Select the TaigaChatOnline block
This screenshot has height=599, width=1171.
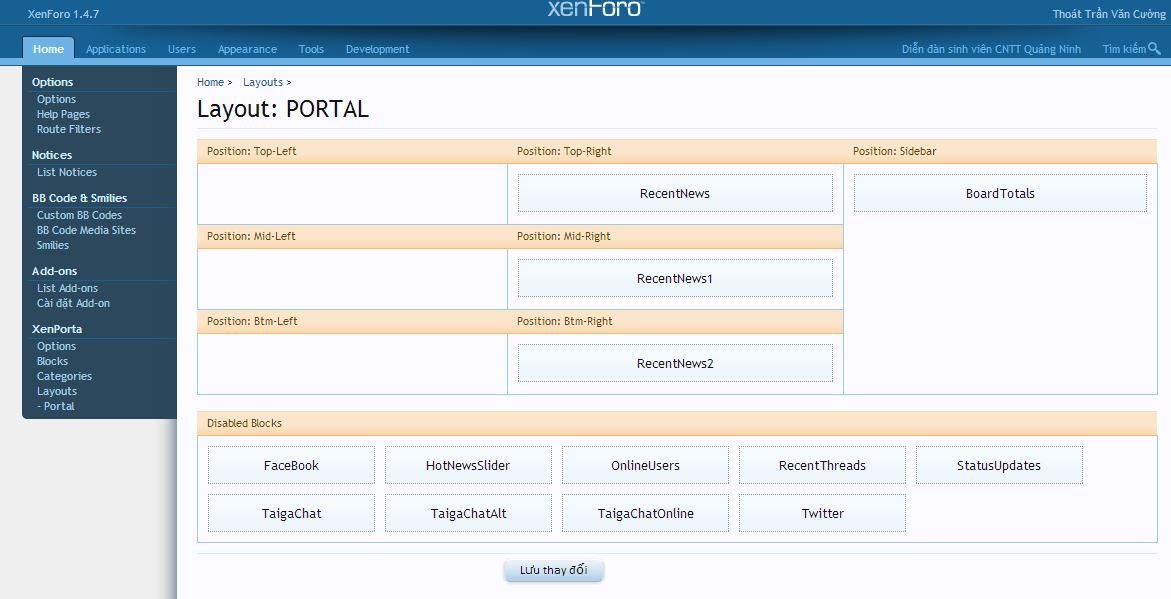645,513
